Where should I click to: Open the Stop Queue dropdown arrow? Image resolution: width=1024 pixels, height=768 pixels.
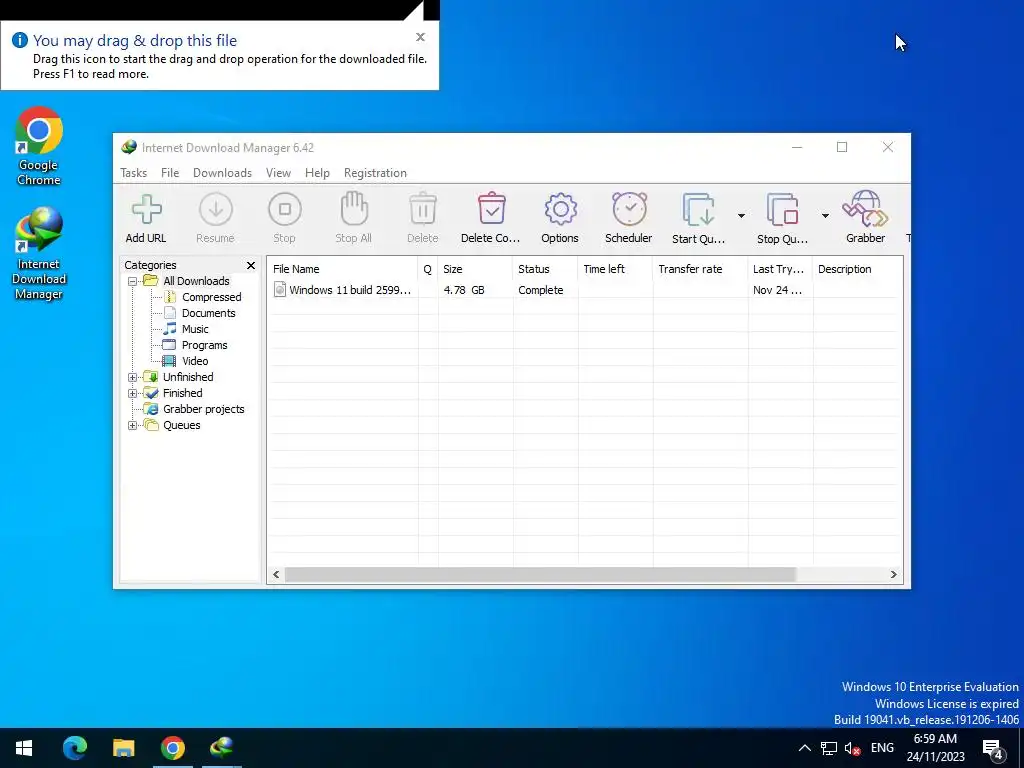coord(825,216)
